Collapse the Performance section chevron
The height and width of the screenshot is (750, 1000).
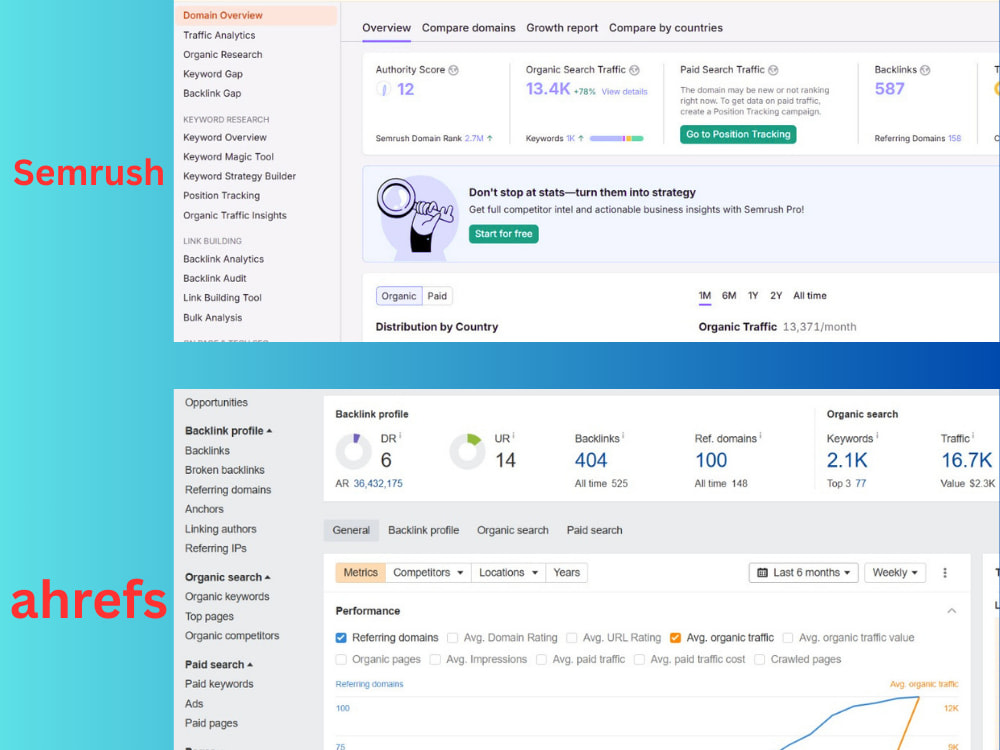(952, 611)
